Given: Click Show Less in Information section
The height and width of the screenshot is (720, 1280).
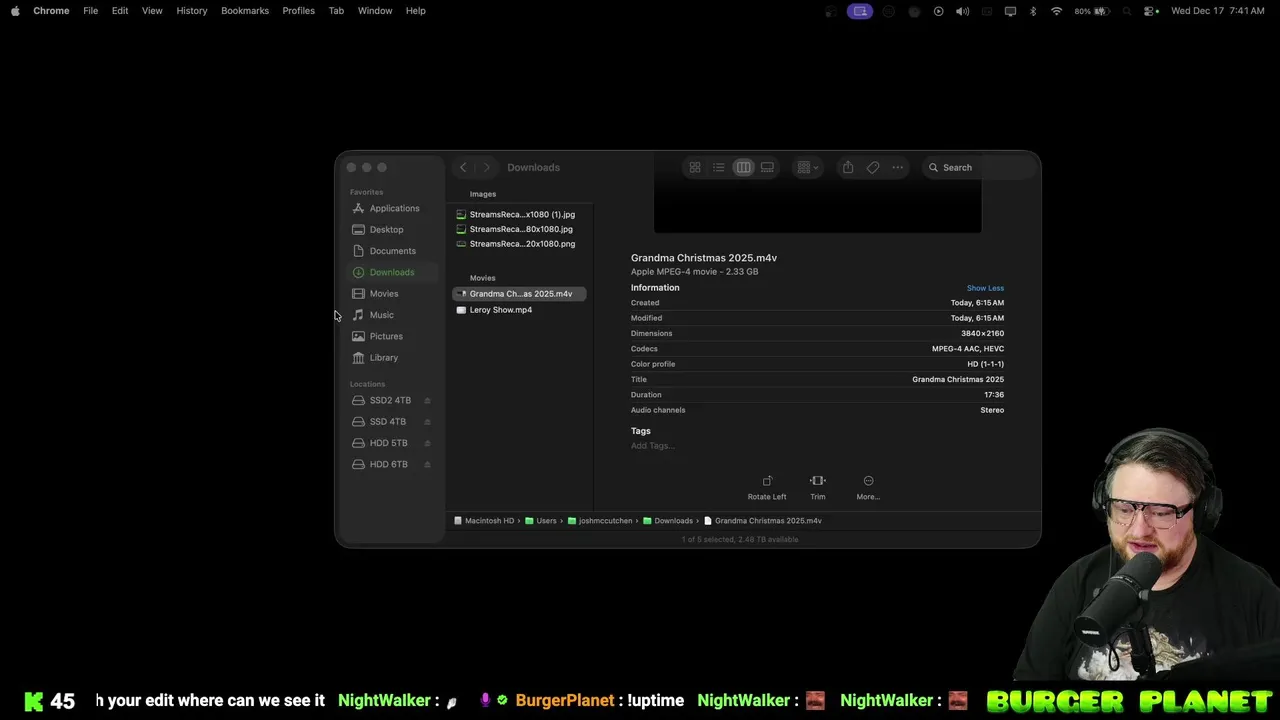Looking at the screenshot, I should 985,288.
